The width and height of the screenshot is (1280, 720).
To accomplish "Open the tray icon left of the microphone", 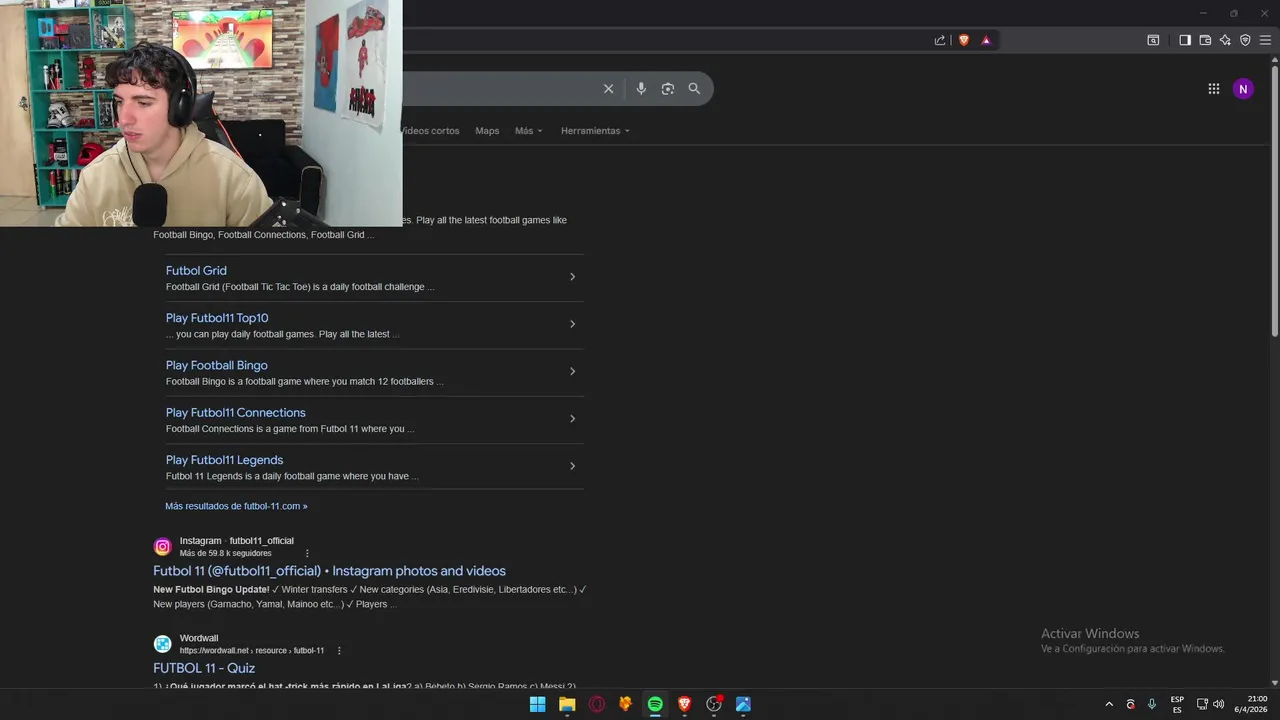I will coord(1131,704).
